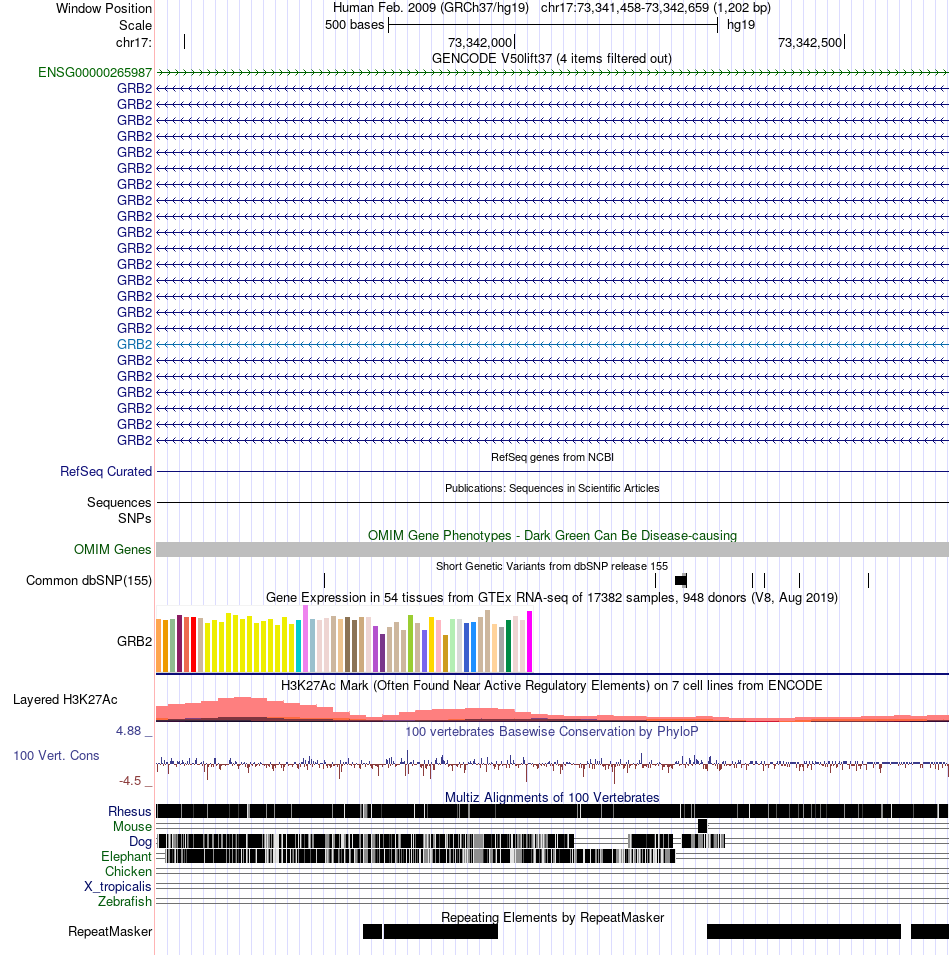
Task: Click the Publications 'Sequences' track label
Action: point(119,502)
